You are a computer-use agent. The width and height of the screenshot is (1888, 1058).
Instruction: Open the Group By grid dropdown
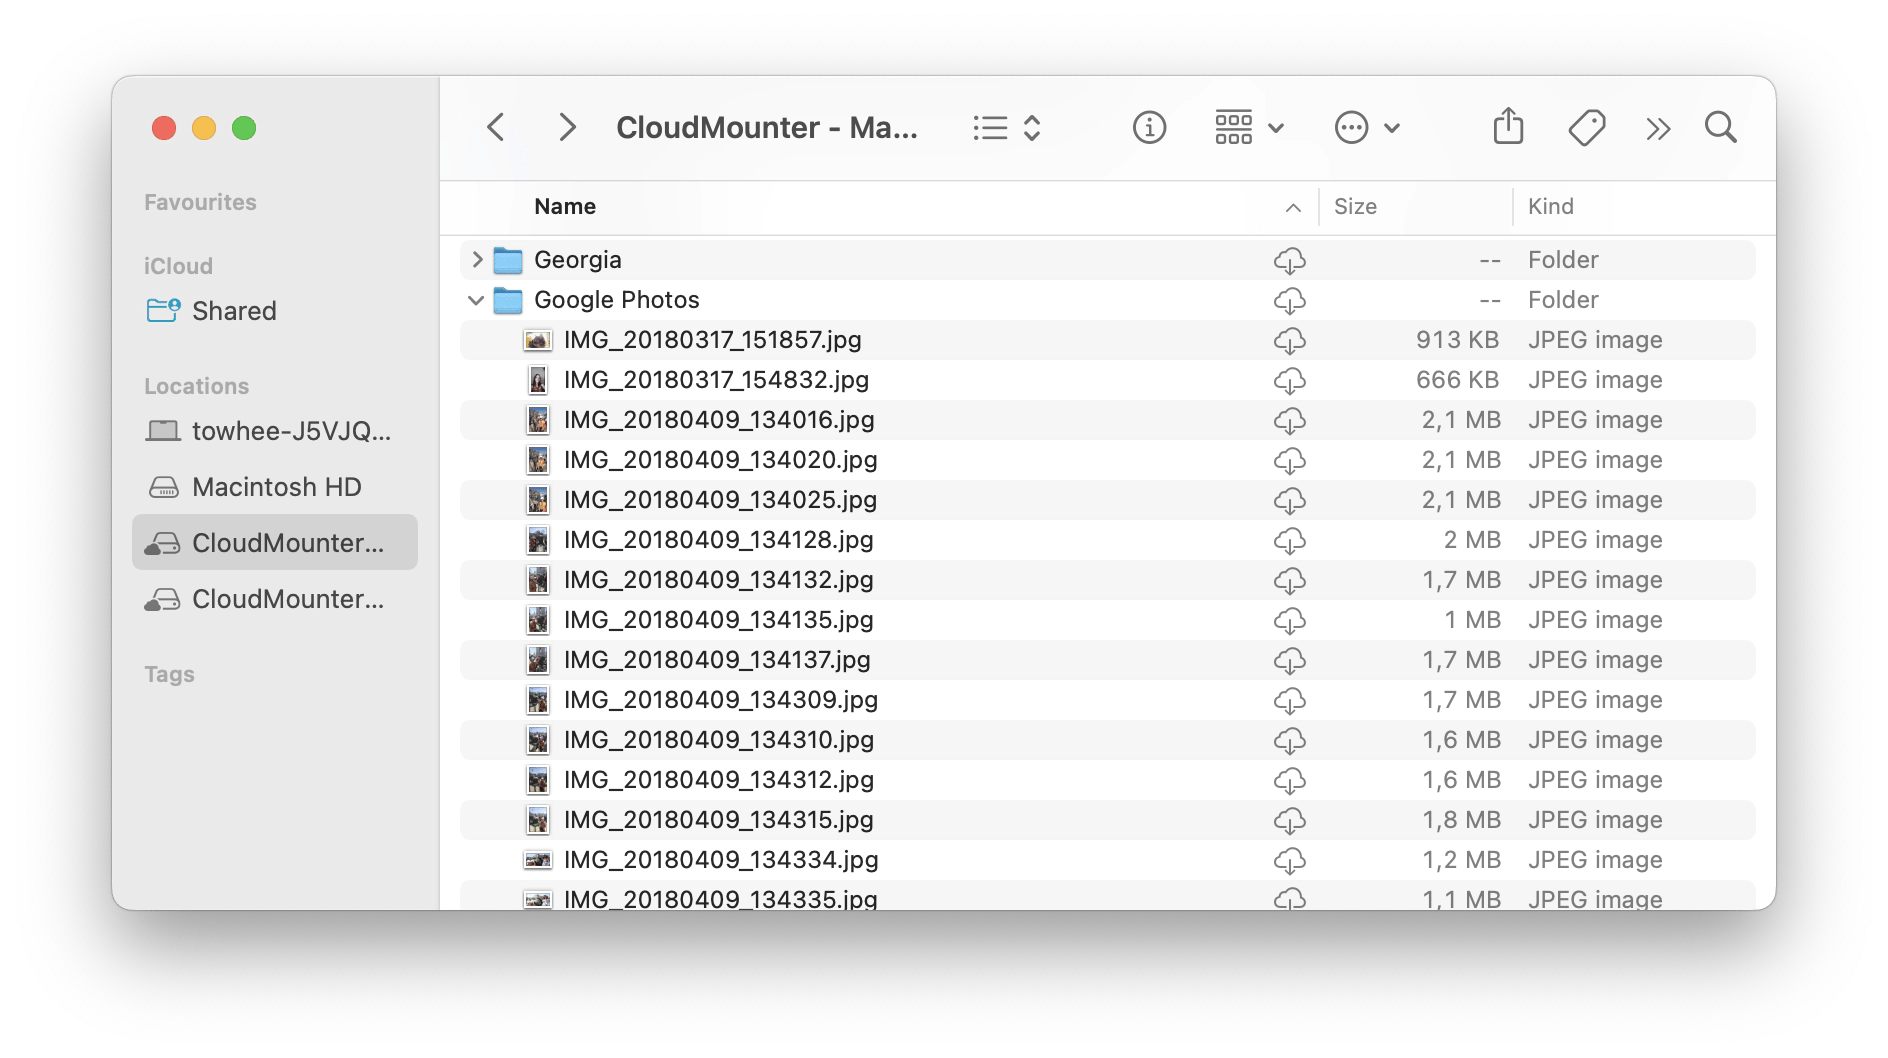[1249, 128]
